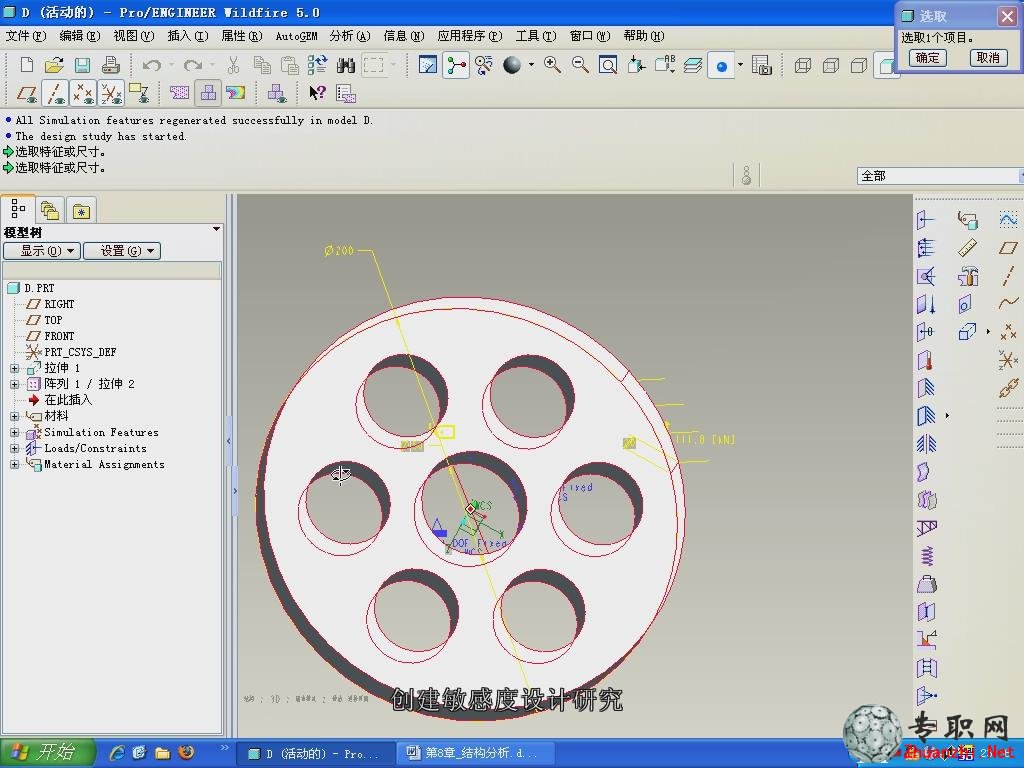Screen dimensions: 1024x768
Task: Toggle Shading display style
Action: [886, 65]
